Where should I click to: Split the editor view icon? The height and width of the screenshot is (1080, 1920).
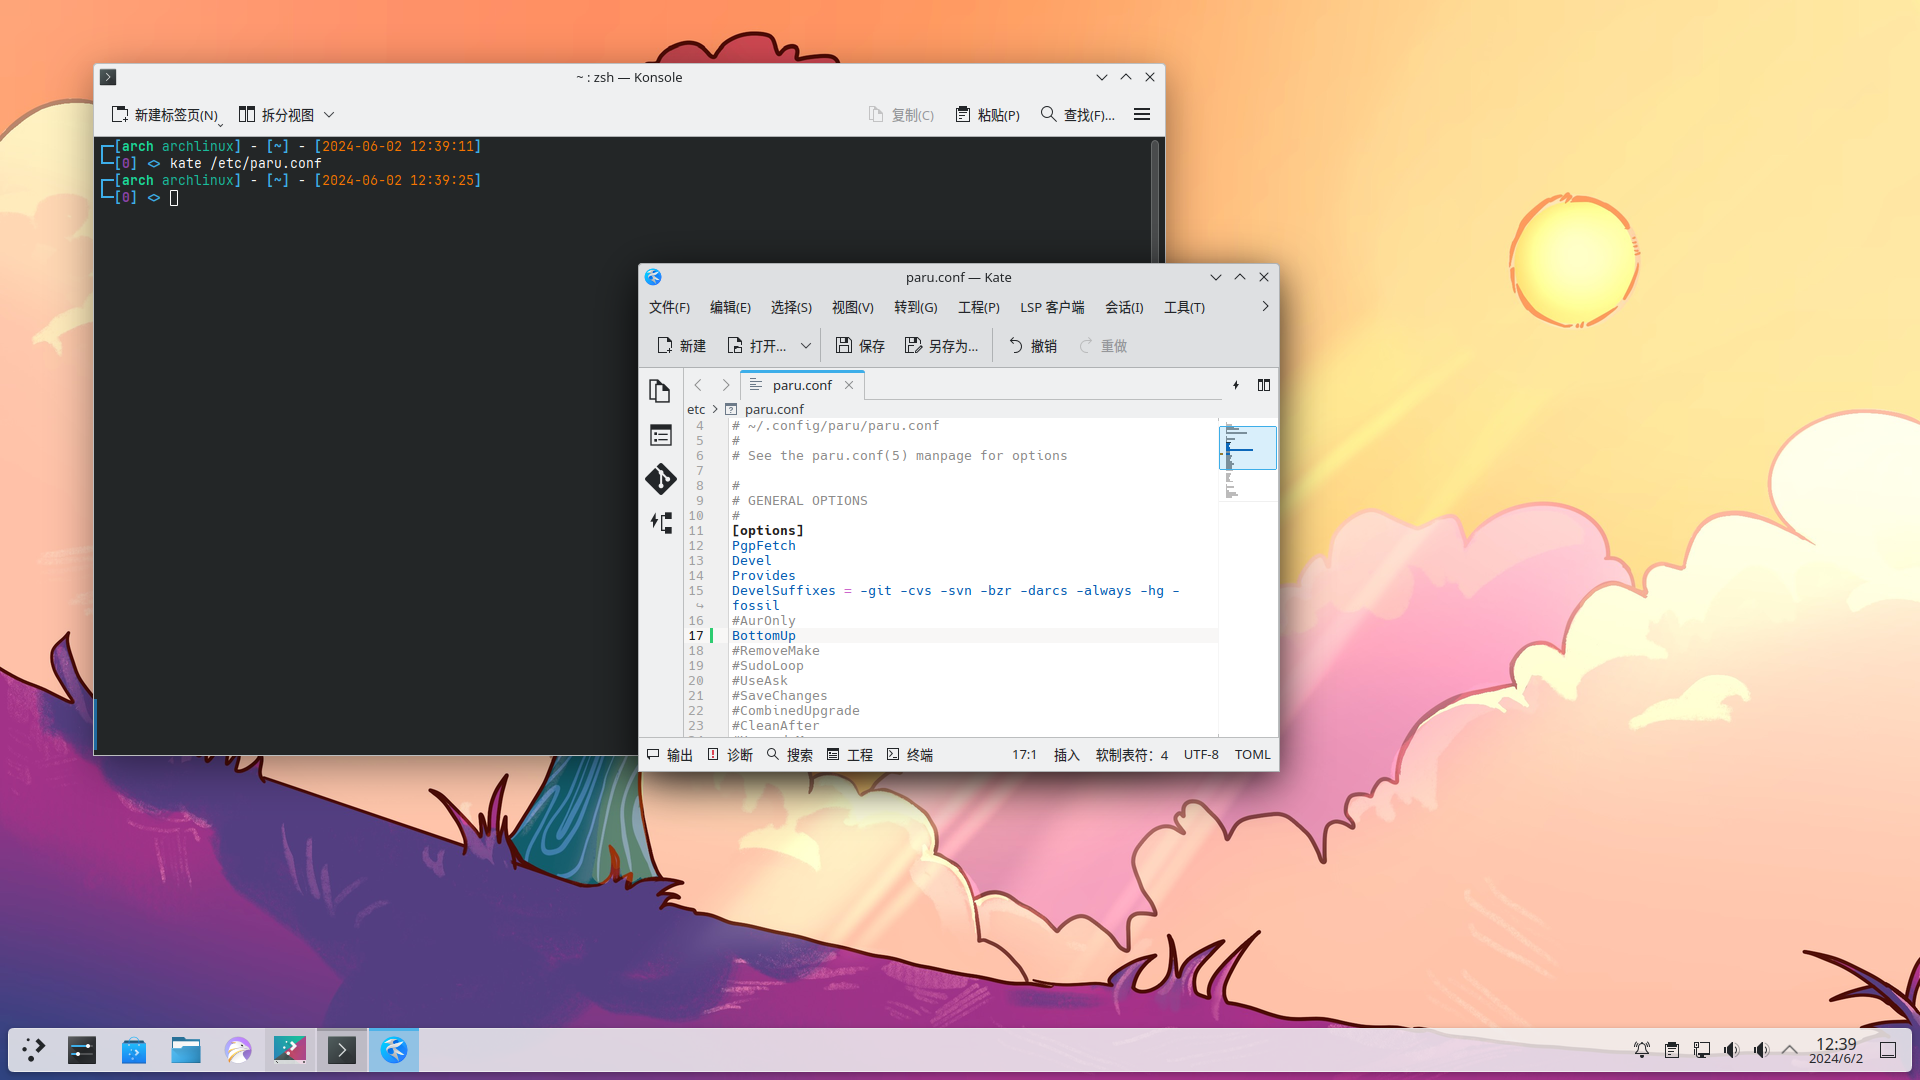click(1264, 385)
